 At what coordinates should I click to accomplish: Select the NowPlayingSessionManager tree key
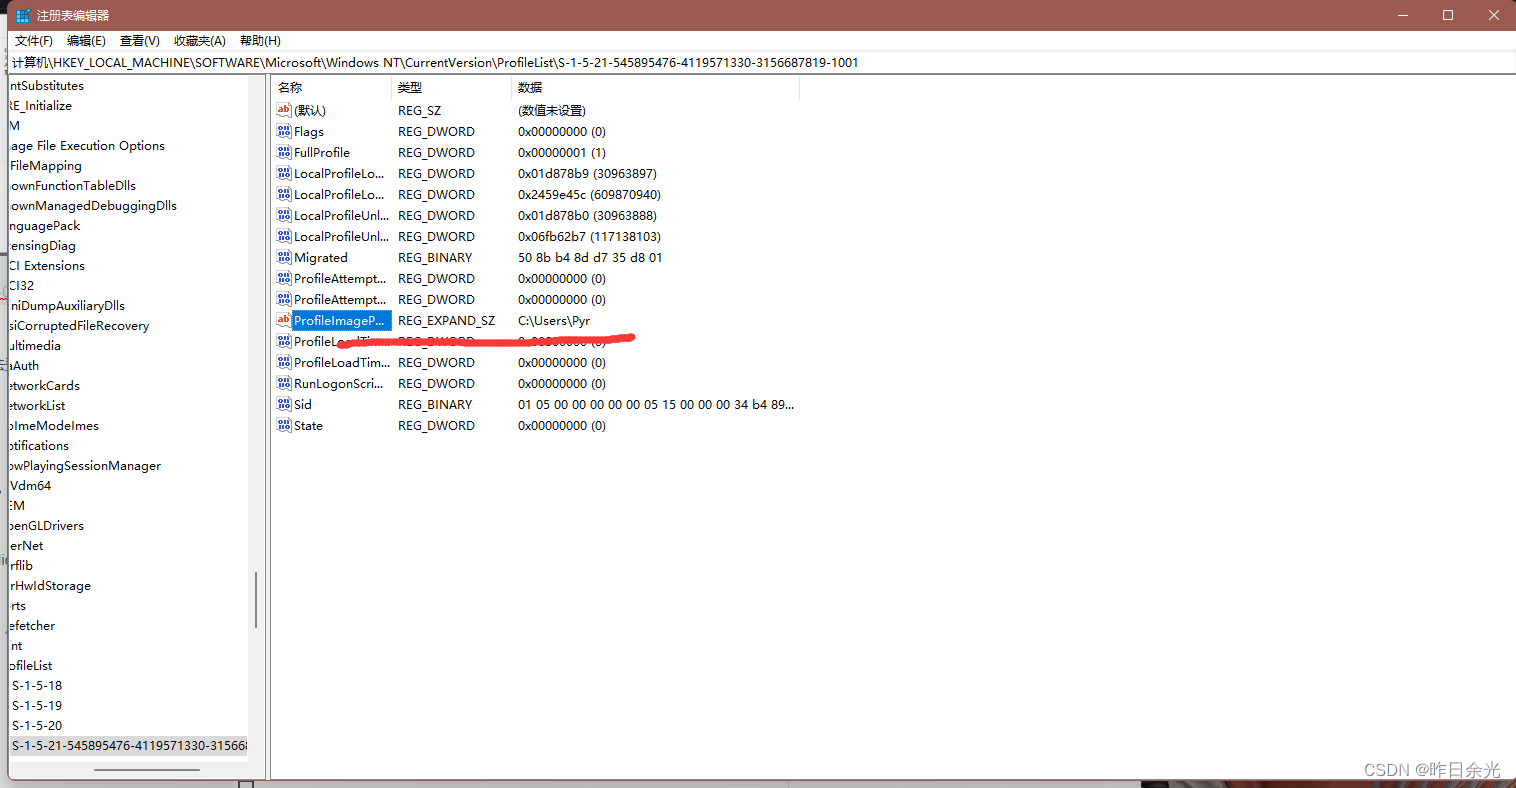(x=85, y=466)
